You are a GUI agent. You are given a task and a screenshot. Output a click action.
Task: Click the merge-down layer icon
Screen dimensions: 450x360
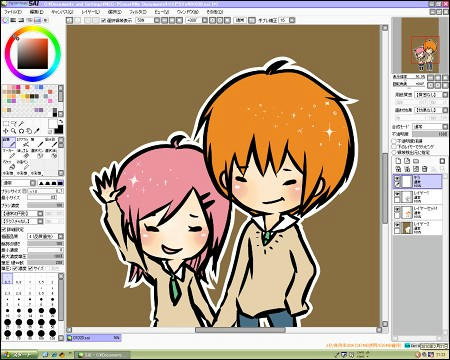[407, 169]
